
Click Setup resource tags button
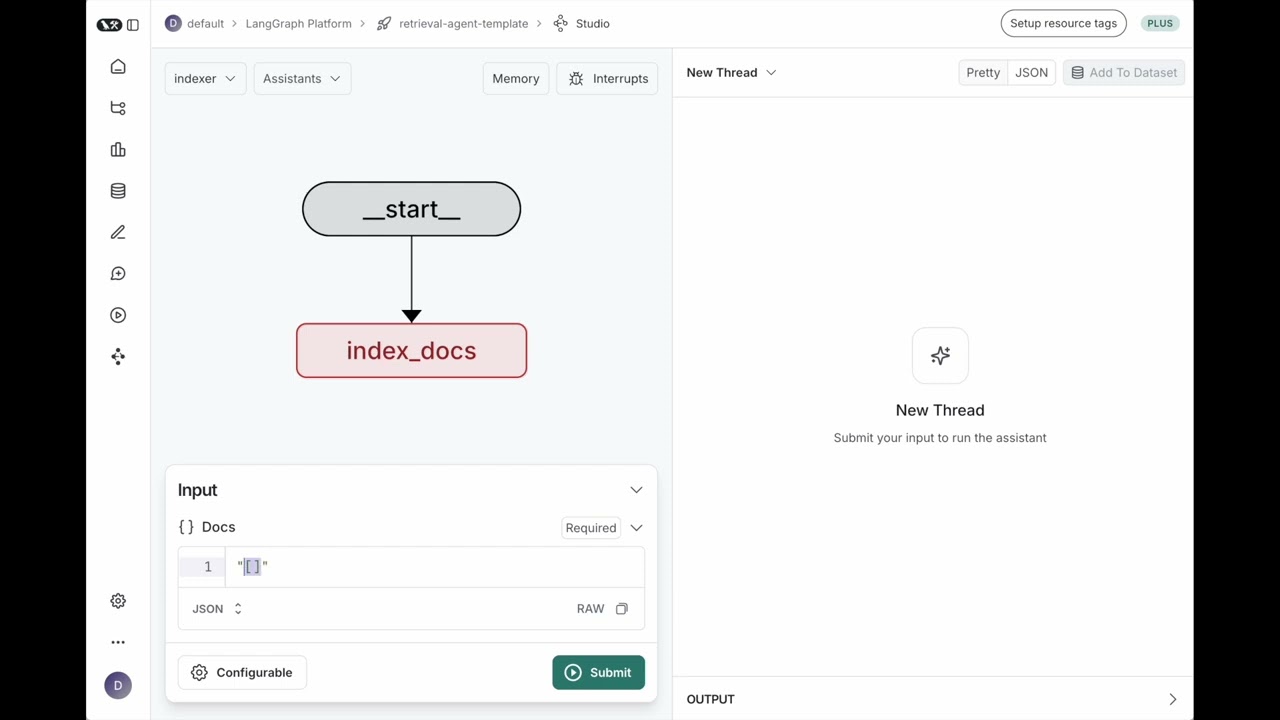[1063, 23]
